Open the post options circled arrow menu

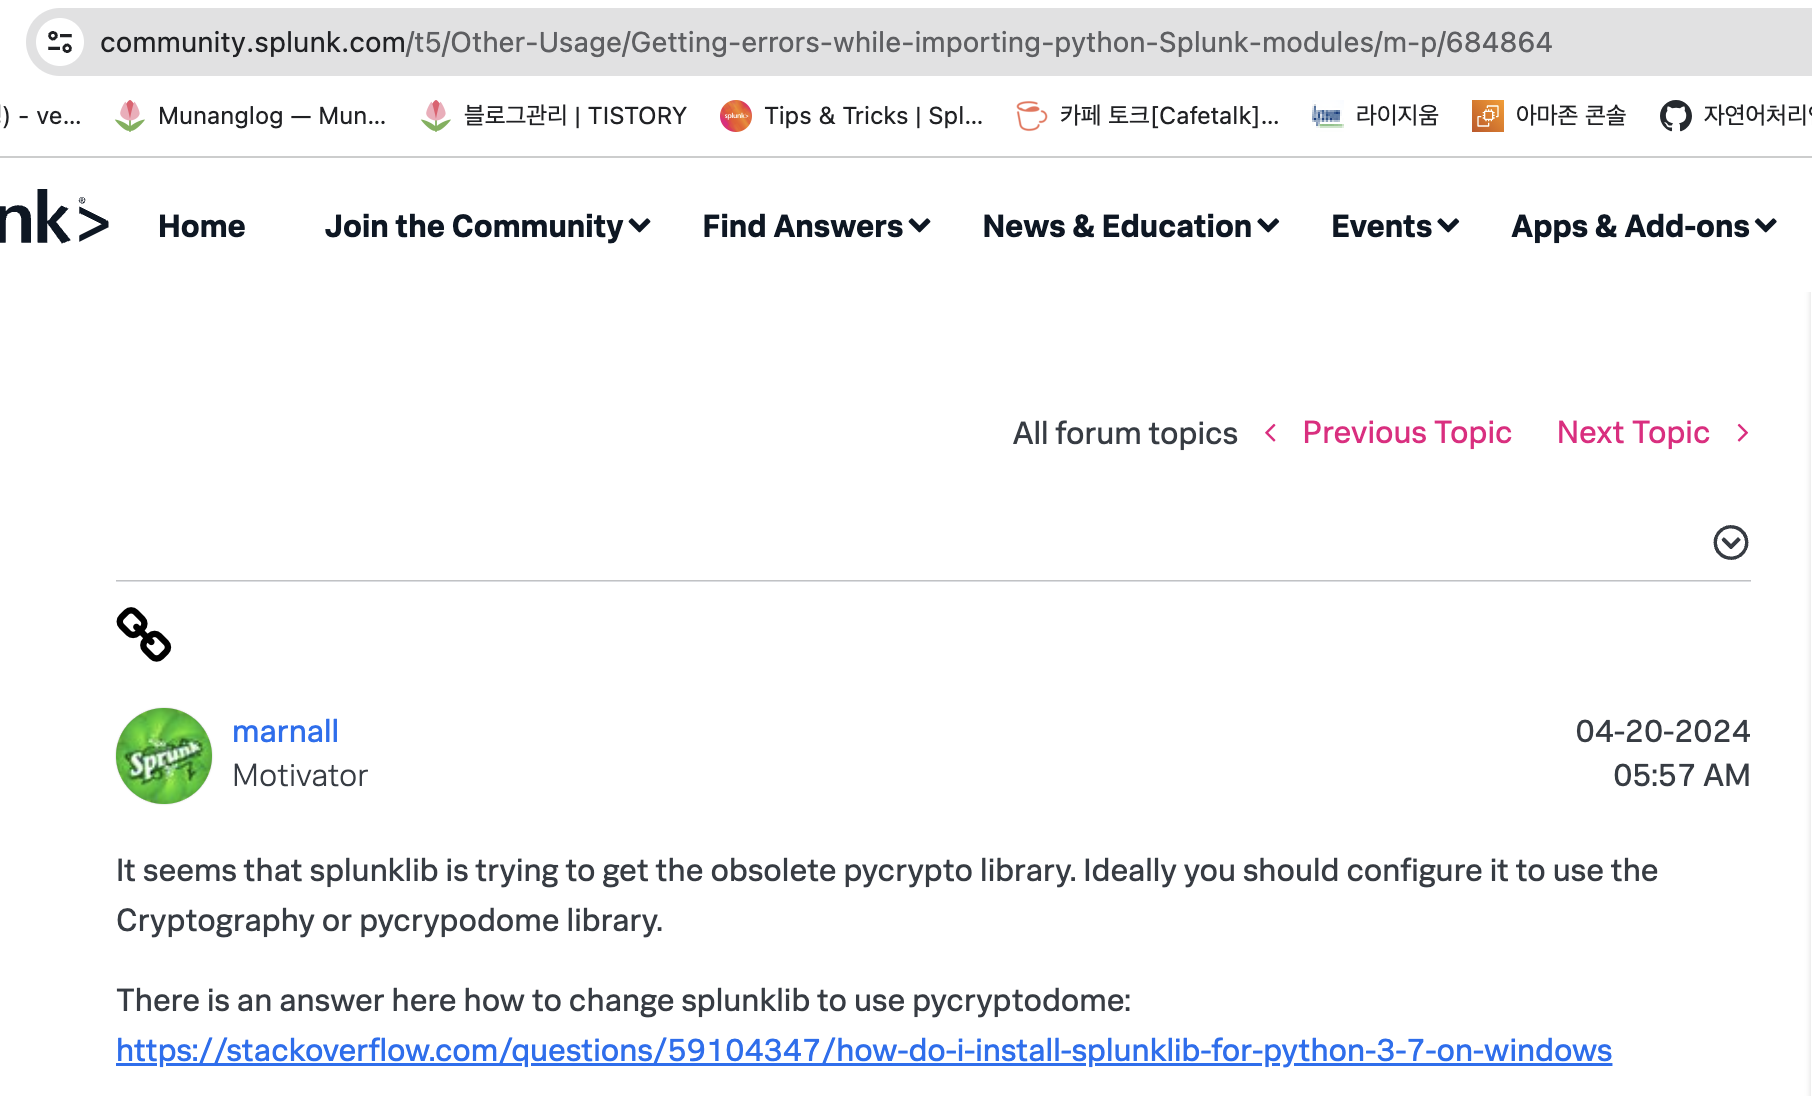[x=1731, y=543]
